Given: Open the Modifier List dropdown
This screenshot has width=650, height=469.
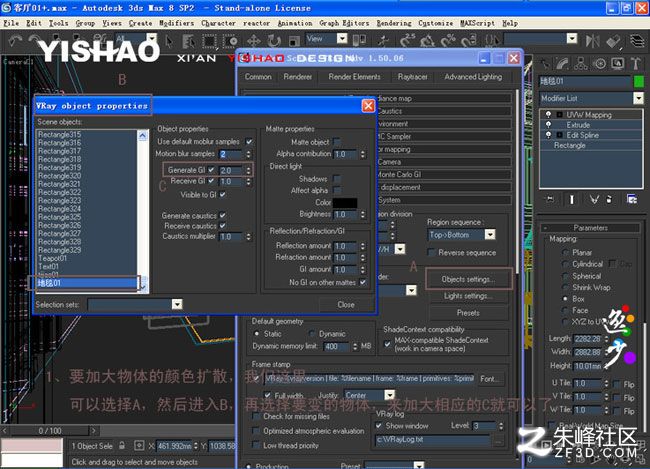Looking at the screenshot, I should pos(638,98).
